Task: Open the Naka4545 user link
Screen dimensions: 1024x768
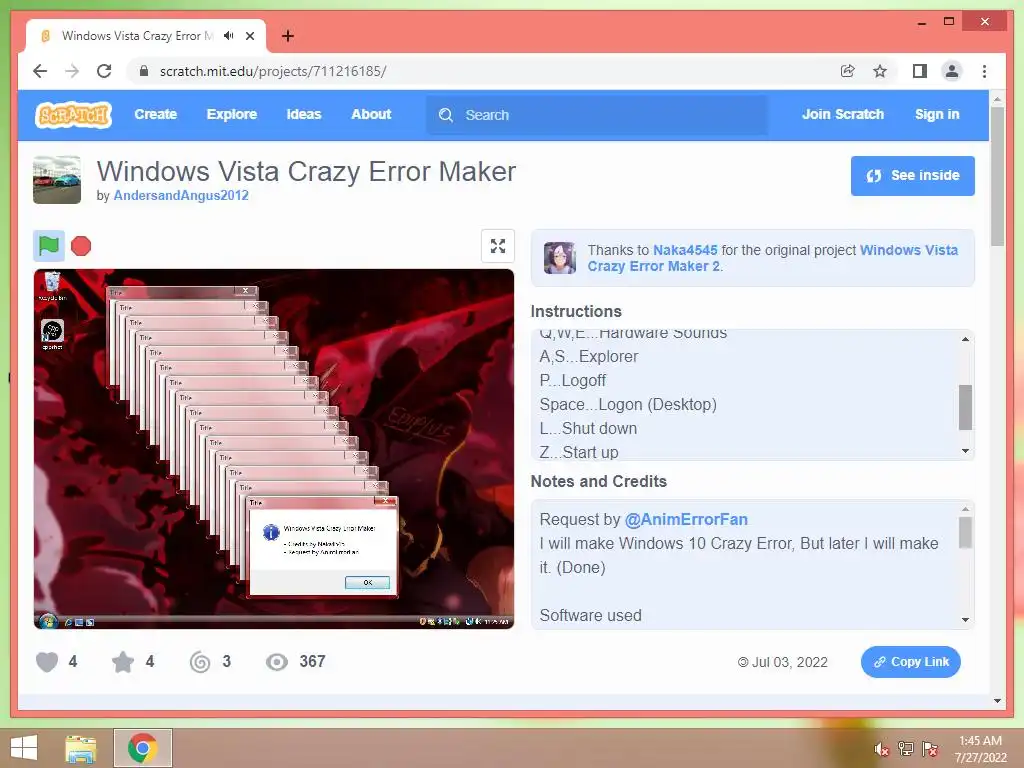Action: 685,250
